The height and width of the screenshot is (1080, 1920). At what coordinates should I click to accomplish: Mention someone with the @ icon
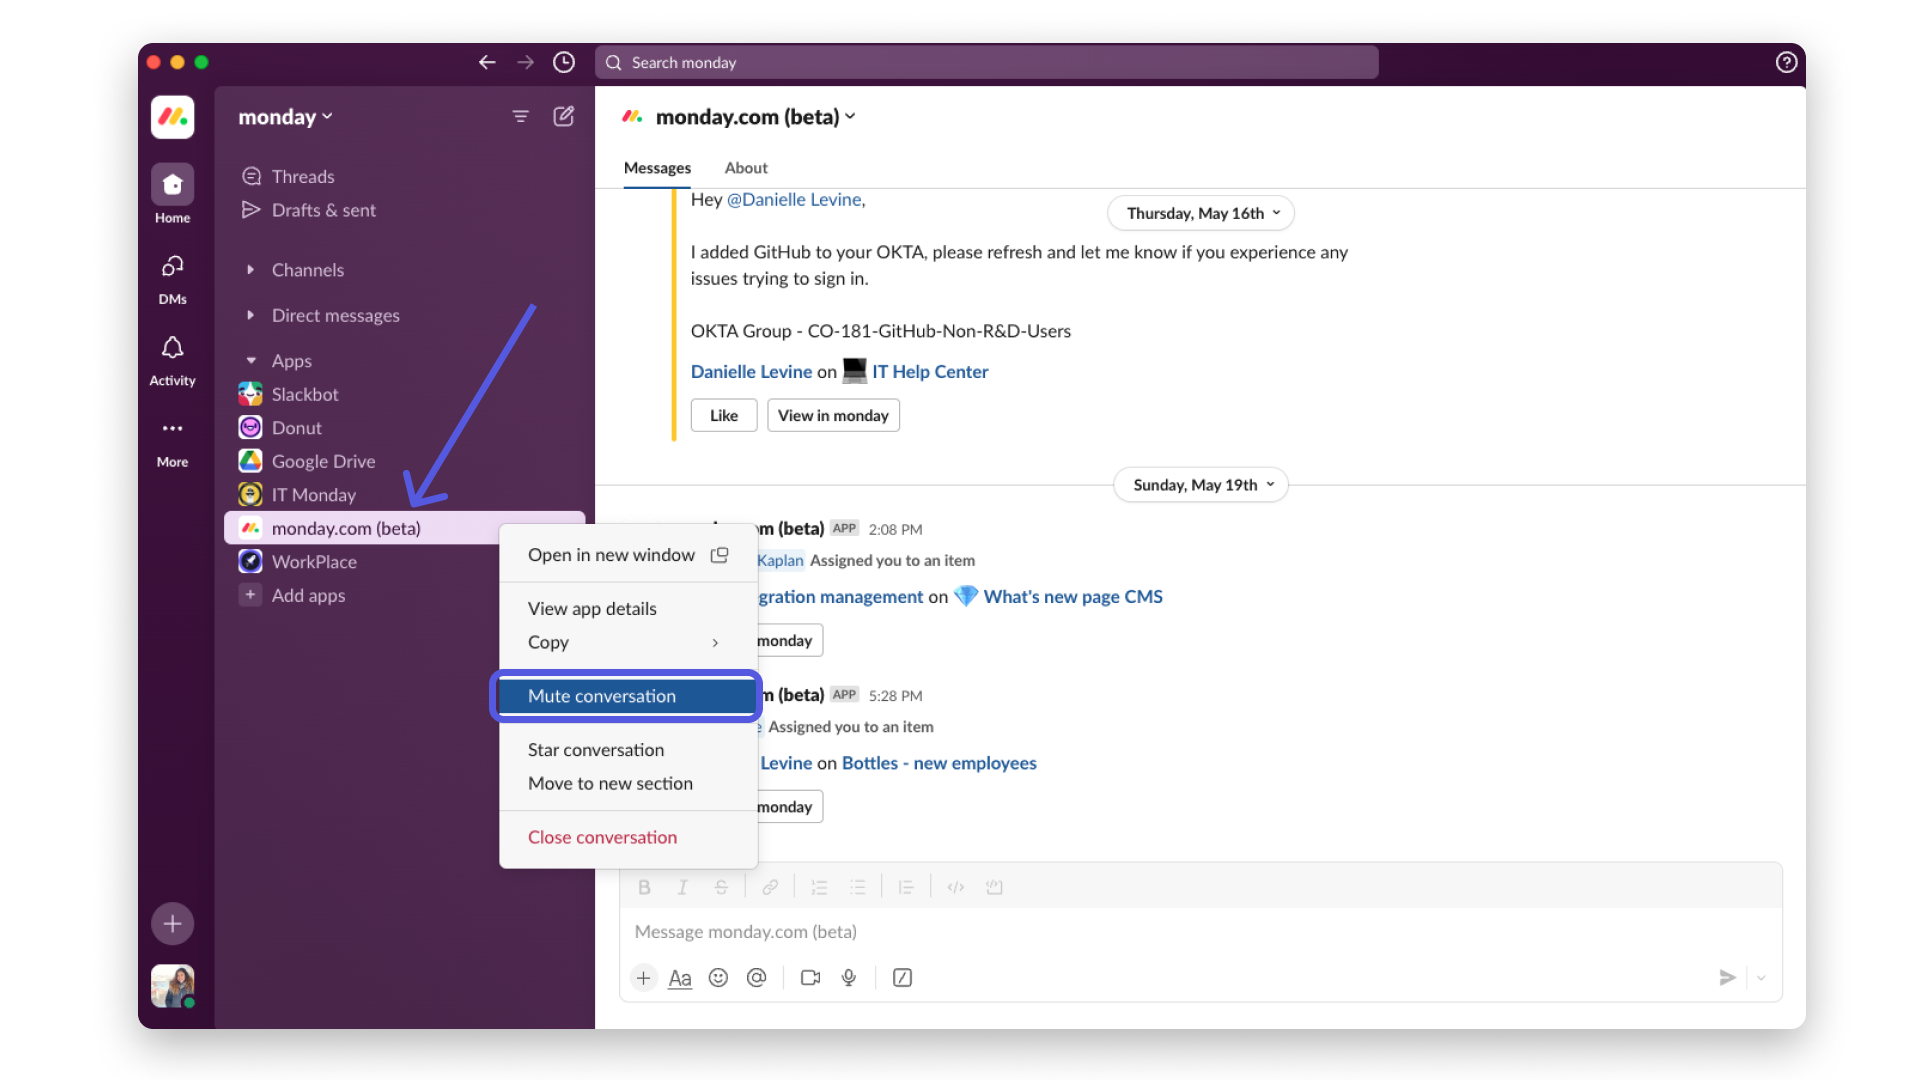pos(757,978)
